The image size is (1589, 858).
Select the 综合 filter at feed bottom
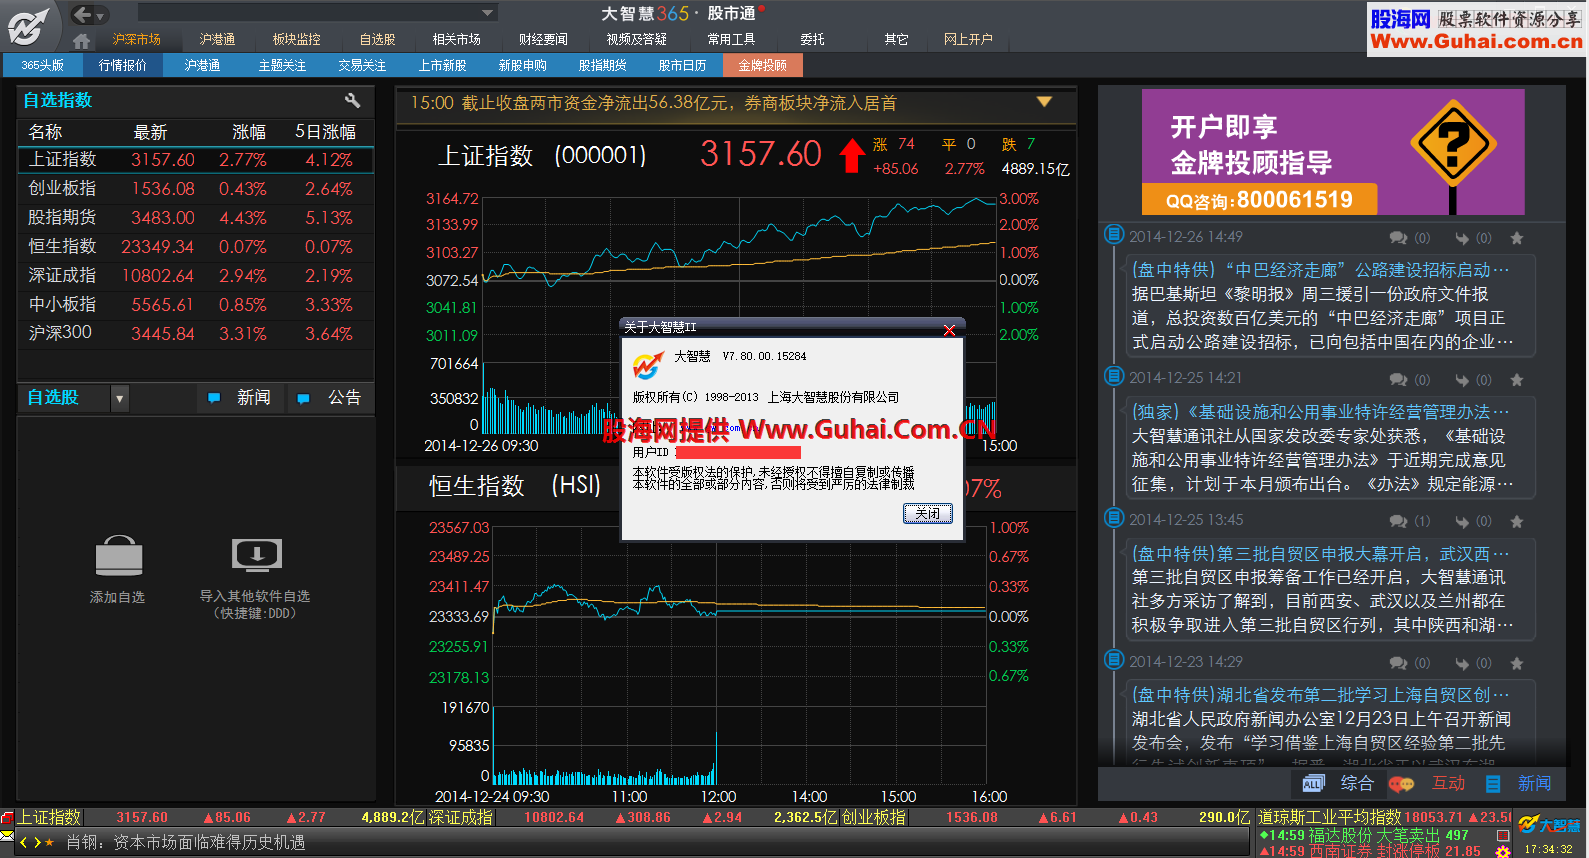[1338, 783]
